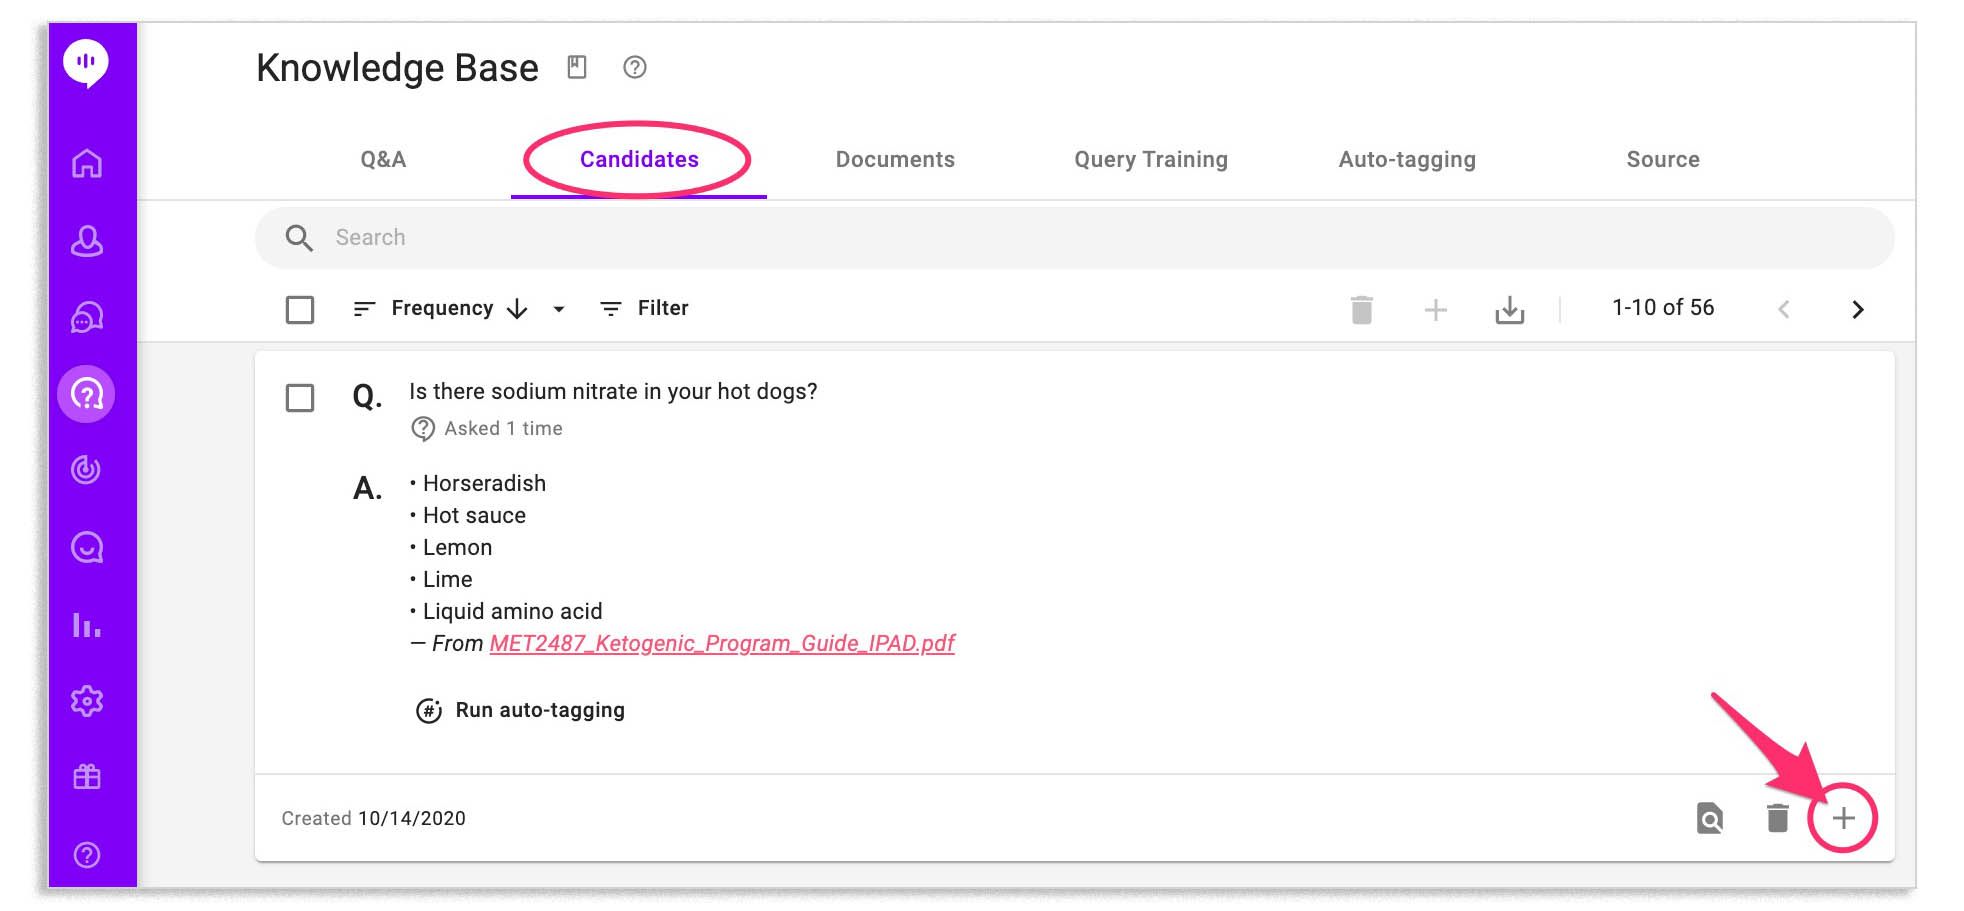Toggle the Frequency sort direction arrow
This screenshot has width=1964, height=911.
[x=517, y=309]
